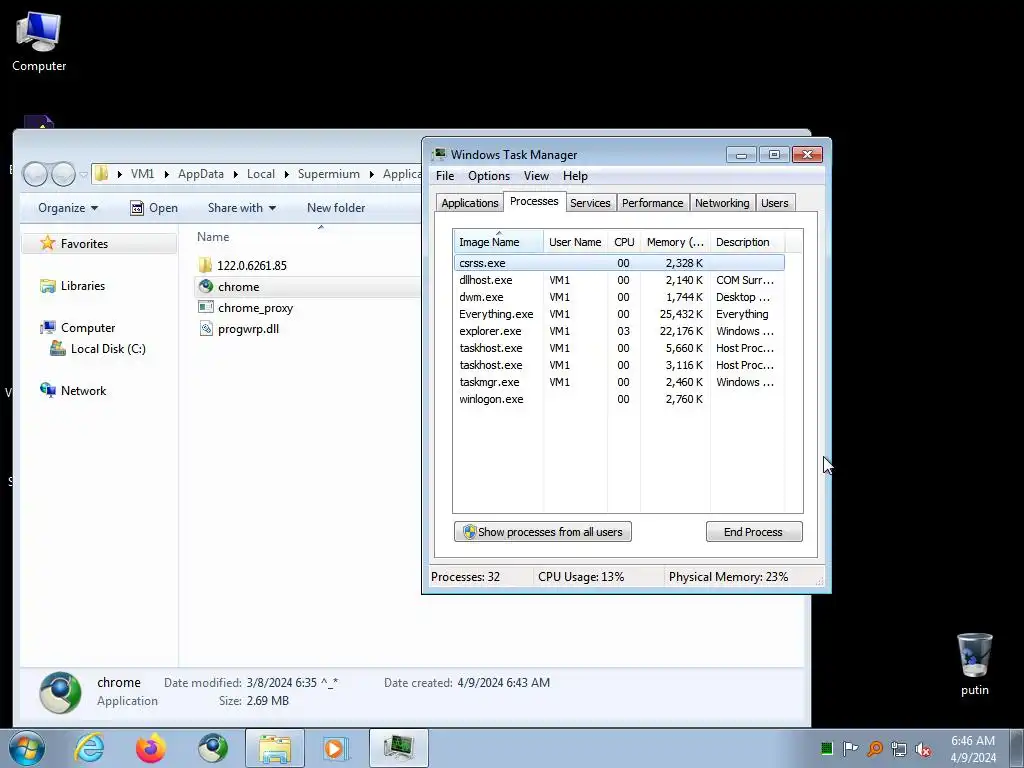This screenshot has height=768, width=1024.
Task: Sort processes by Memory column
Action: pyautogui.click(x=675, y=242)
